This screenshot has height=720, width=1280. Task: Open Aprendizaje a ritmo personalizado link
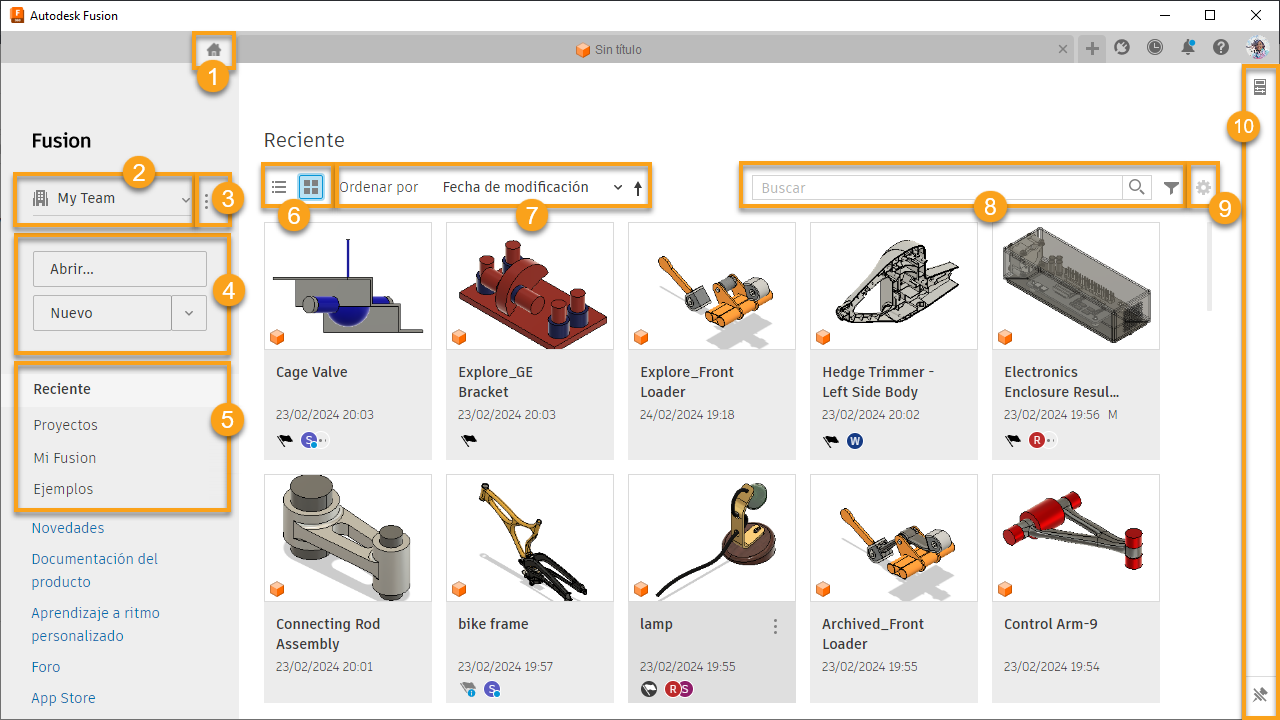(x=96, y=624)
